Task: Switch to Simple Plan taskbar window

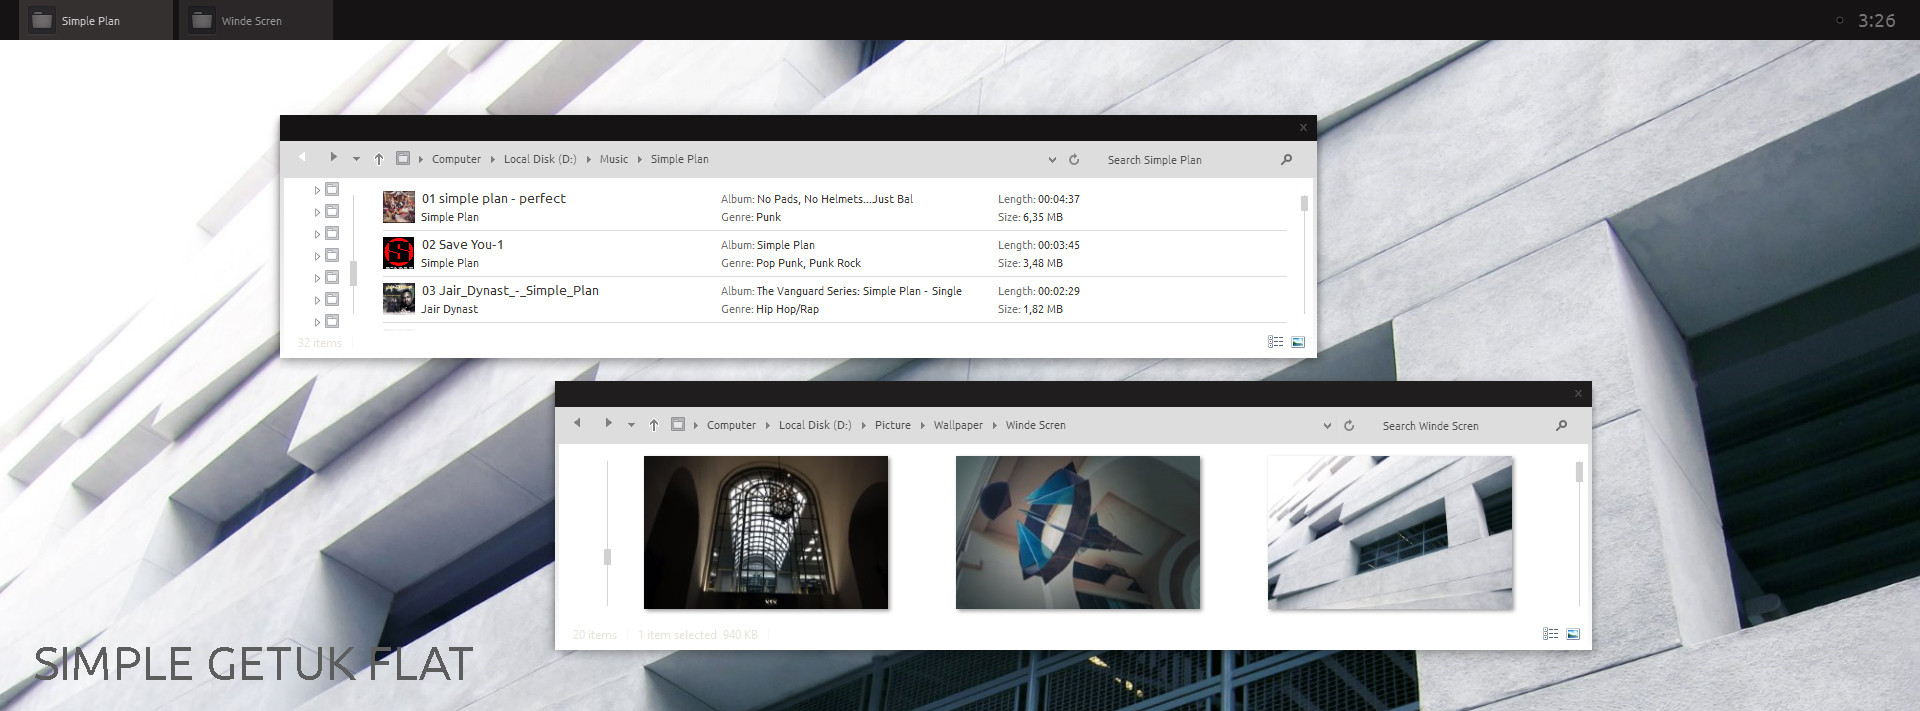Action: (98, 20)
